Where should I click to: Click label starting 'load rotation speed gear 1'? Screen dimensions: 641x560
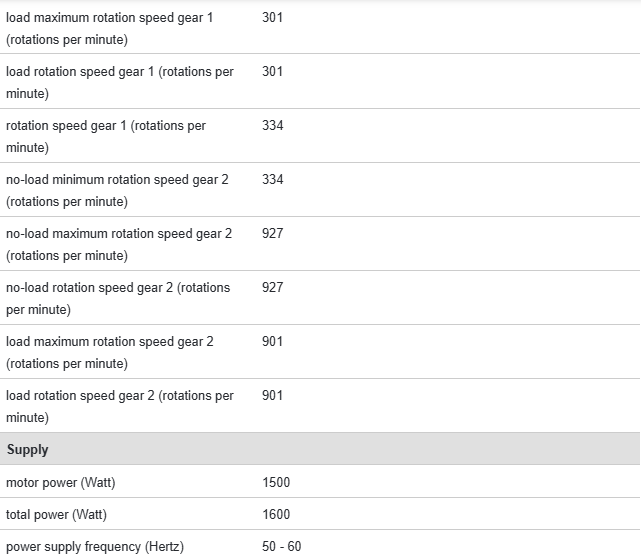point(119,83)
